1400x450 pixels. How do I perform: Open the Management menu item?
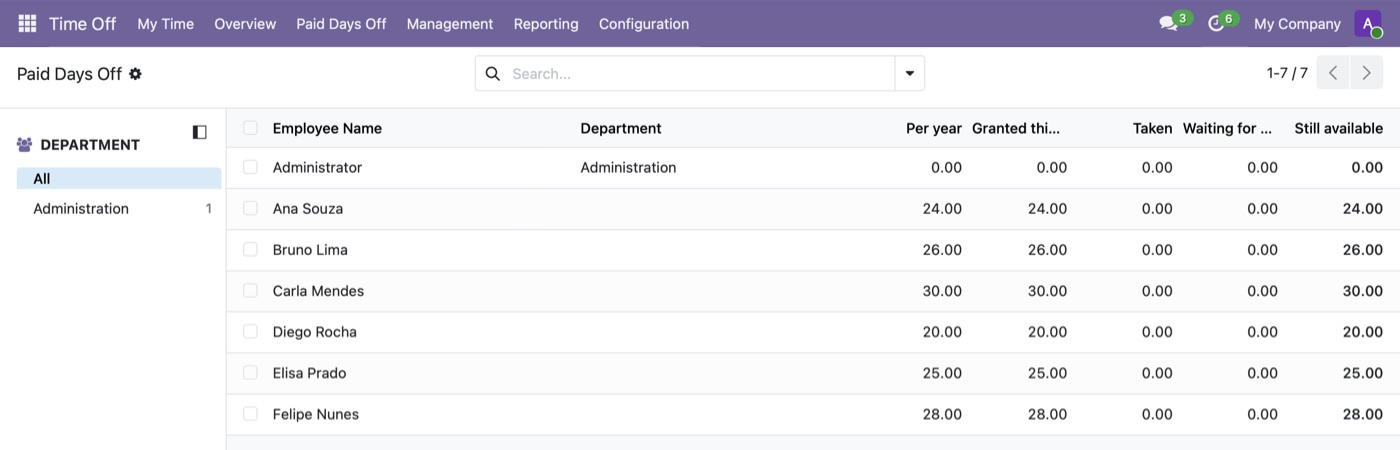click(450, 23)
